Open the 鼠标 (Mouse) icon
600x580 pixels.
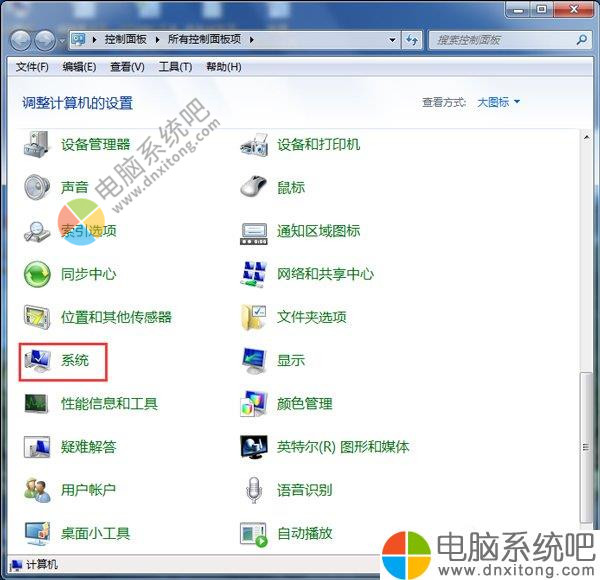tap(254, 187)
